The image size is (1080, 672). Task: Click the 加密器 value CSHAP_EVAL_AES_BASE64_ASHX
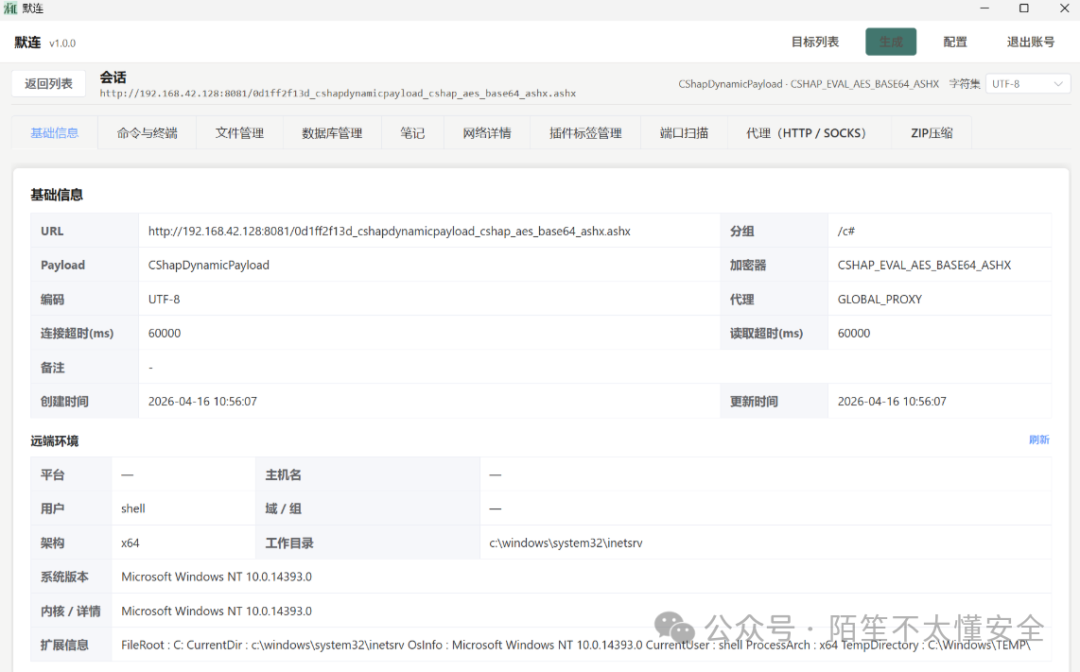(x=924, y=265)
